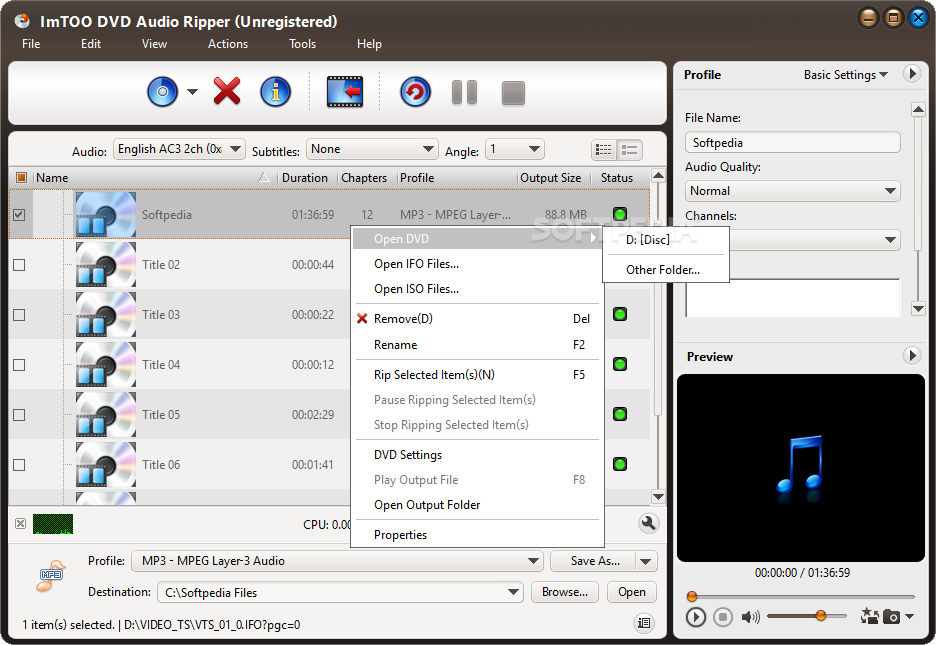
Task: Click the Title 04 disc thumbnail
Action: point(106,364)
